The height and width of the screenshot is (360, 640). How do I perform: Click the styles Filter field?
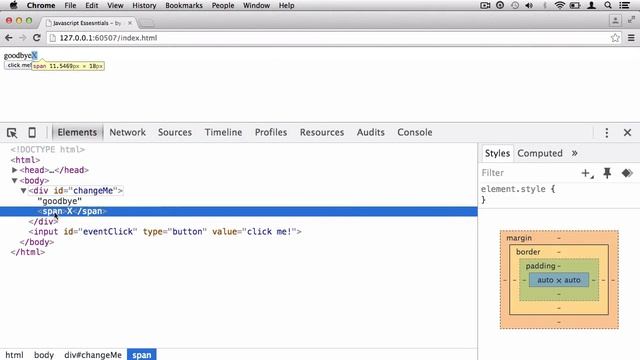click(529, 173)
